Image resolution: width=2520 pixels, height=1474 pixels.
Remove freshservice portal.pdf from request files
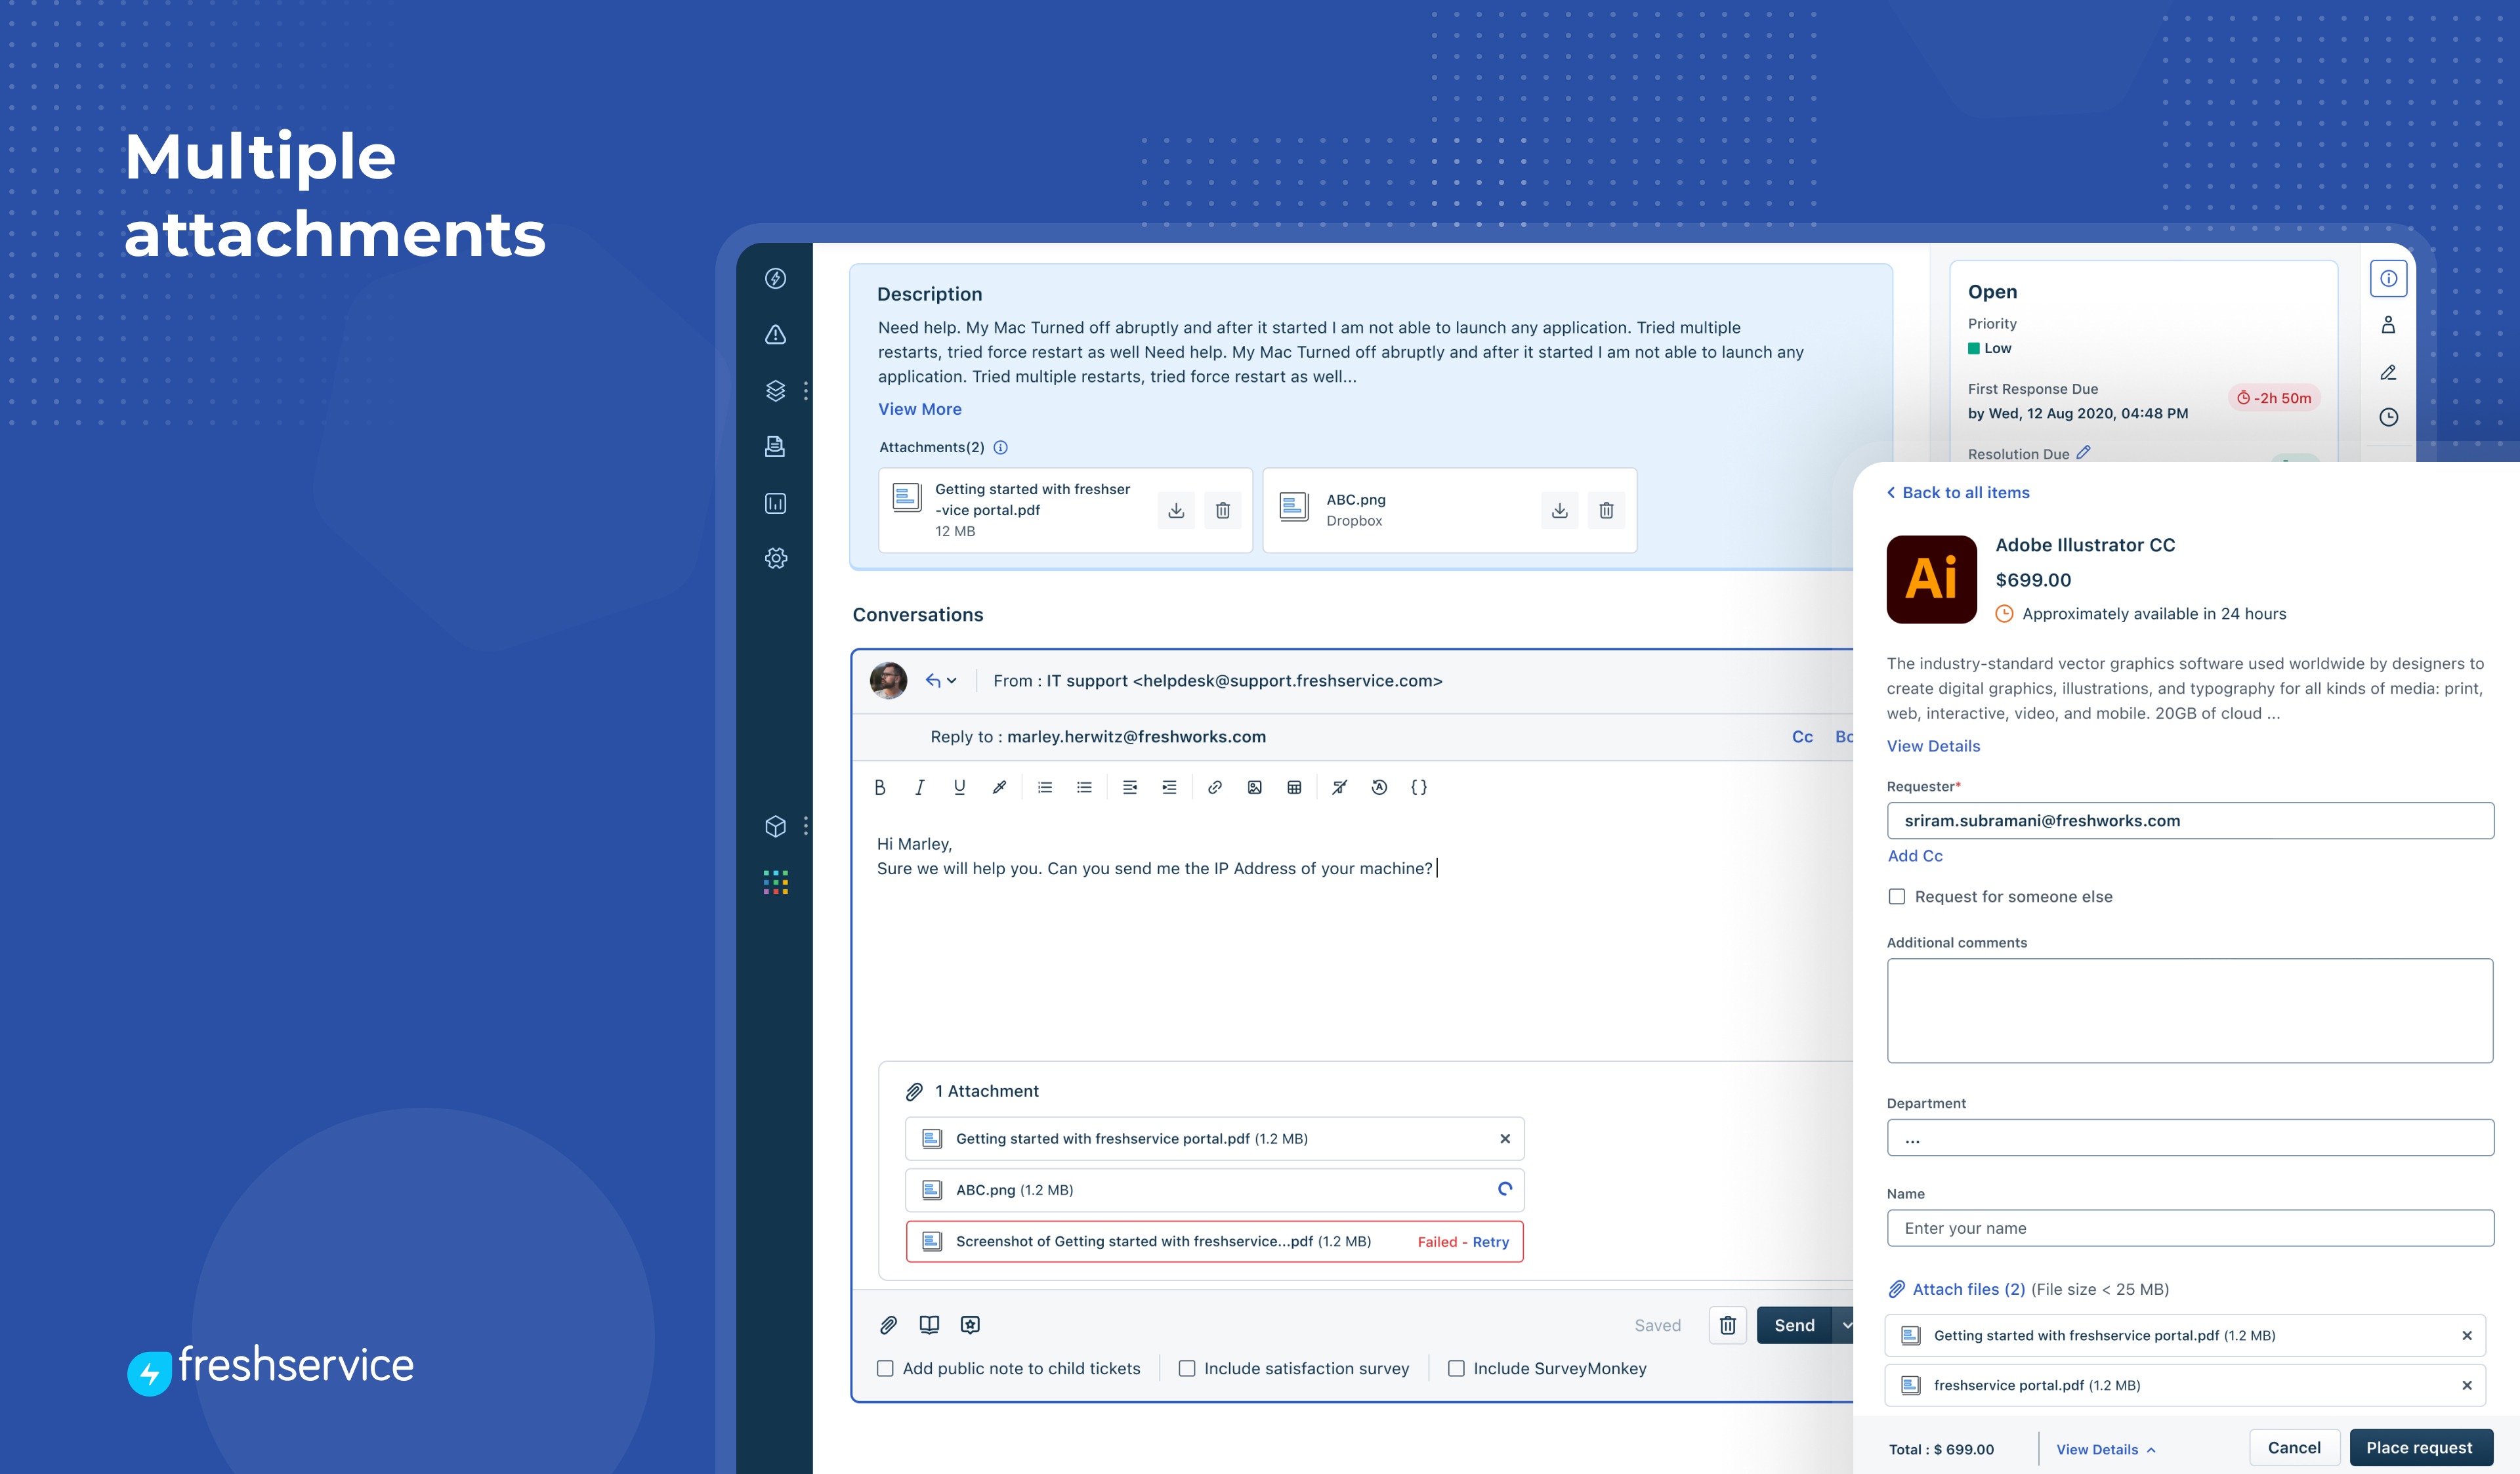[2466, 1386]
